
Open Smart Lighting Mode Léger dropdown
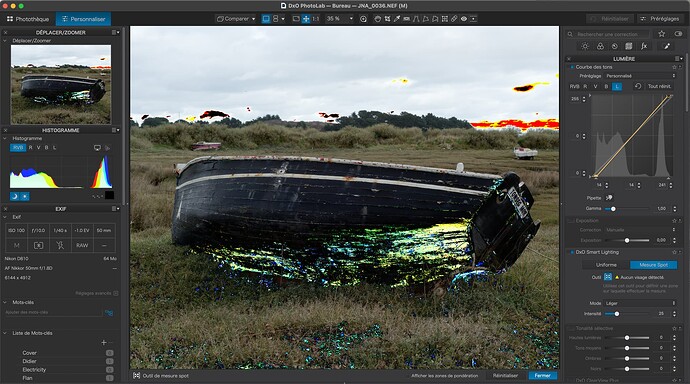[640, 303]
